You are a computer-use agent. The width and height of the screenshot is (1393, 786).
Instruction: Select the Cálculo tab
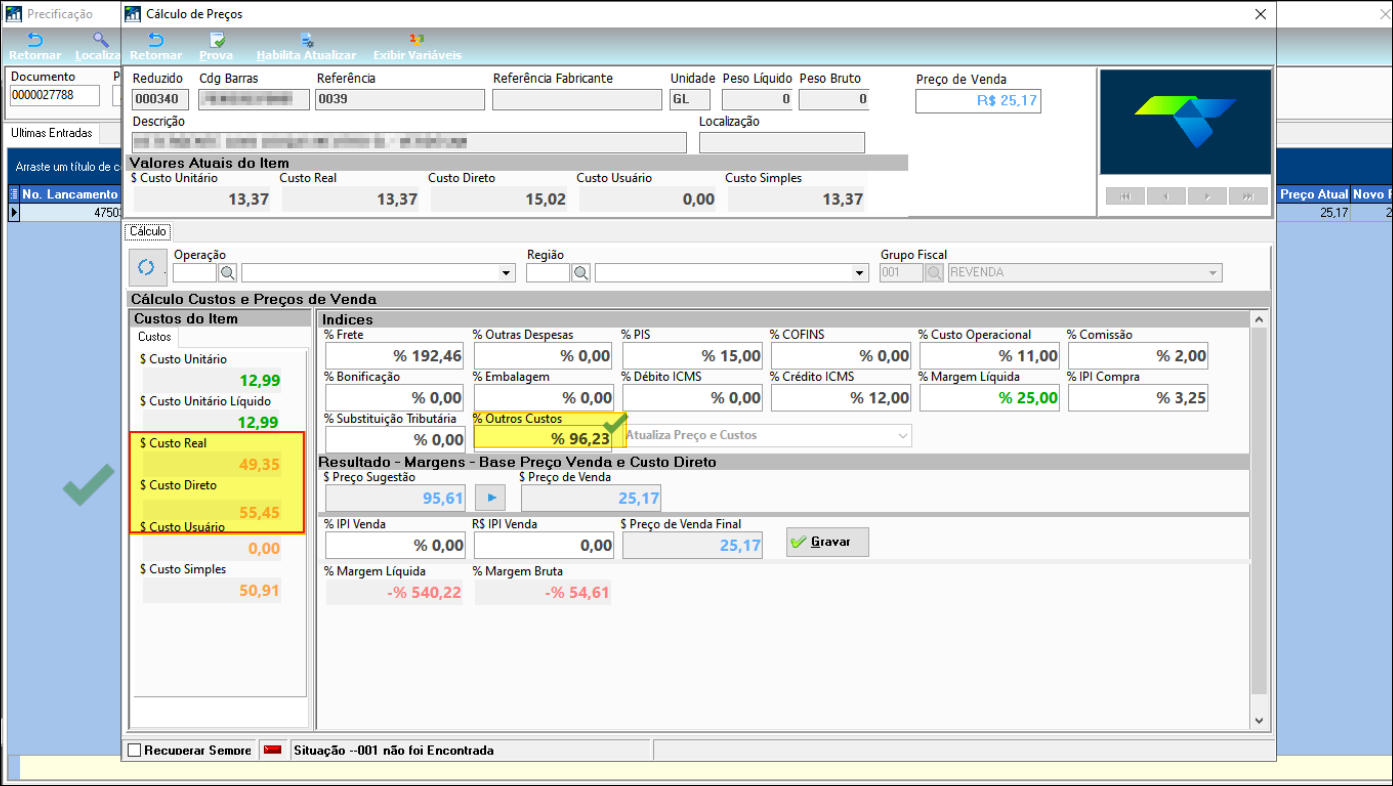click(x=148, y=231)
